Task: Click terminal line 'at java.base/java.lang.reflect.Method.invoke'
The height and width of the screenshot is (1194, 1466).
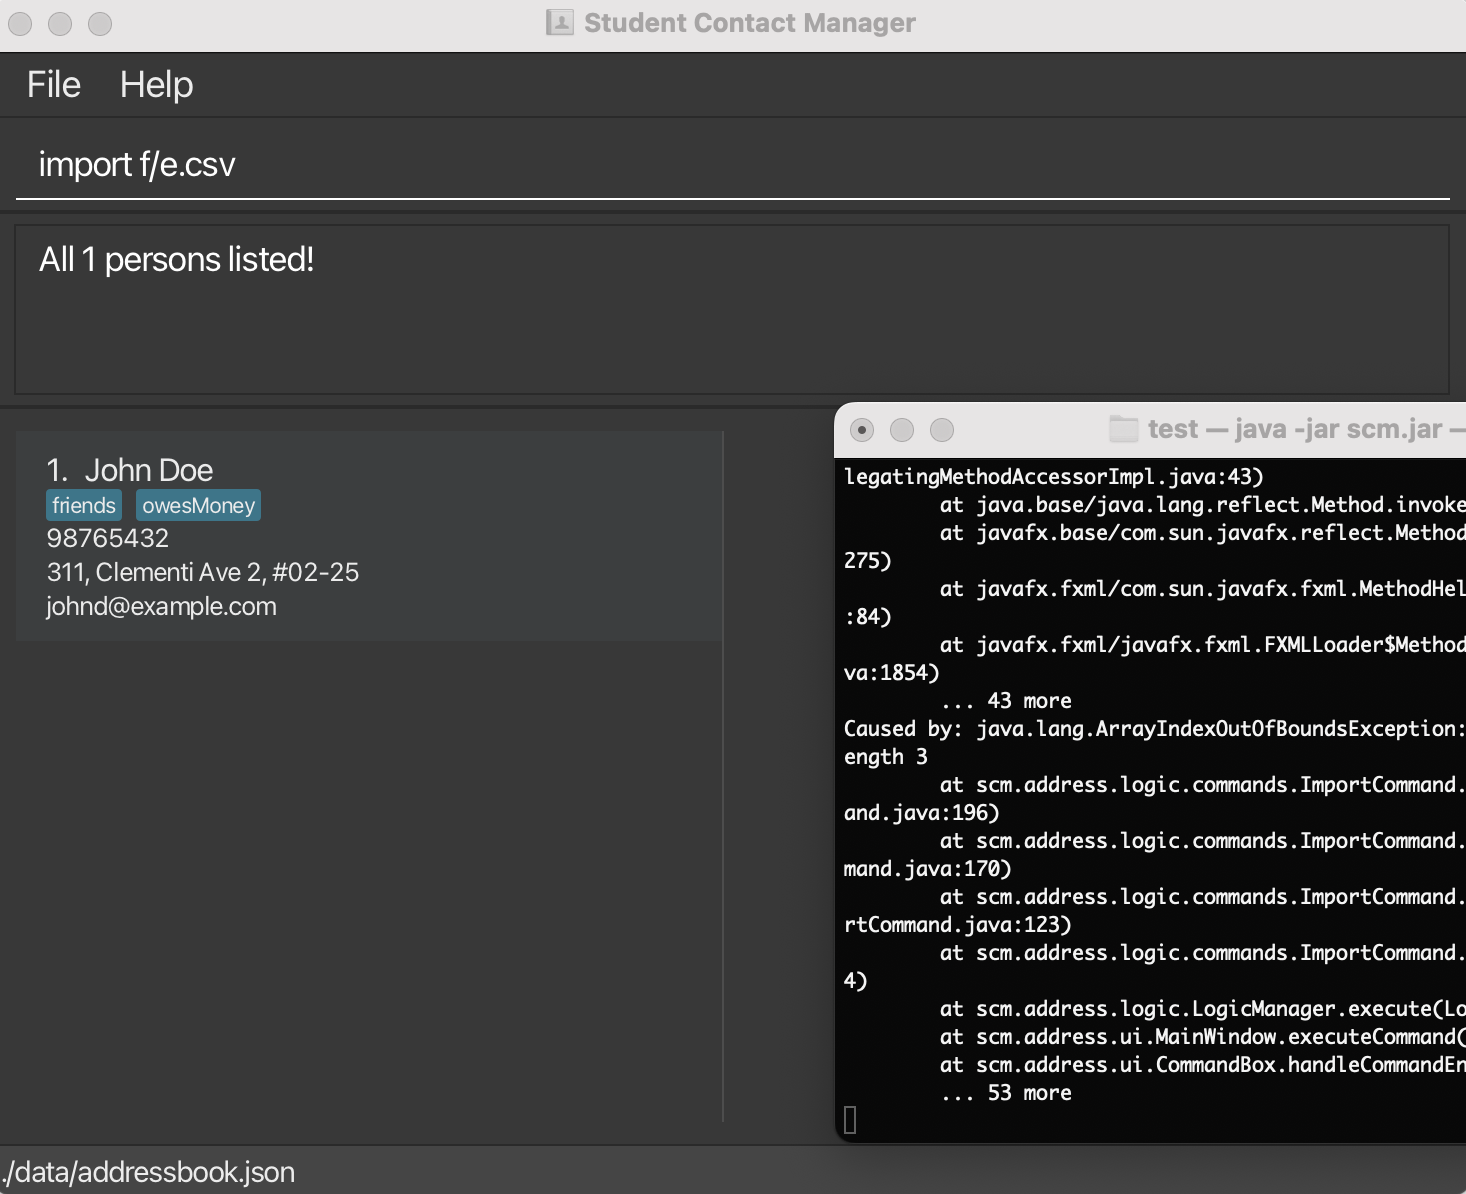Action: [1203, 505]
